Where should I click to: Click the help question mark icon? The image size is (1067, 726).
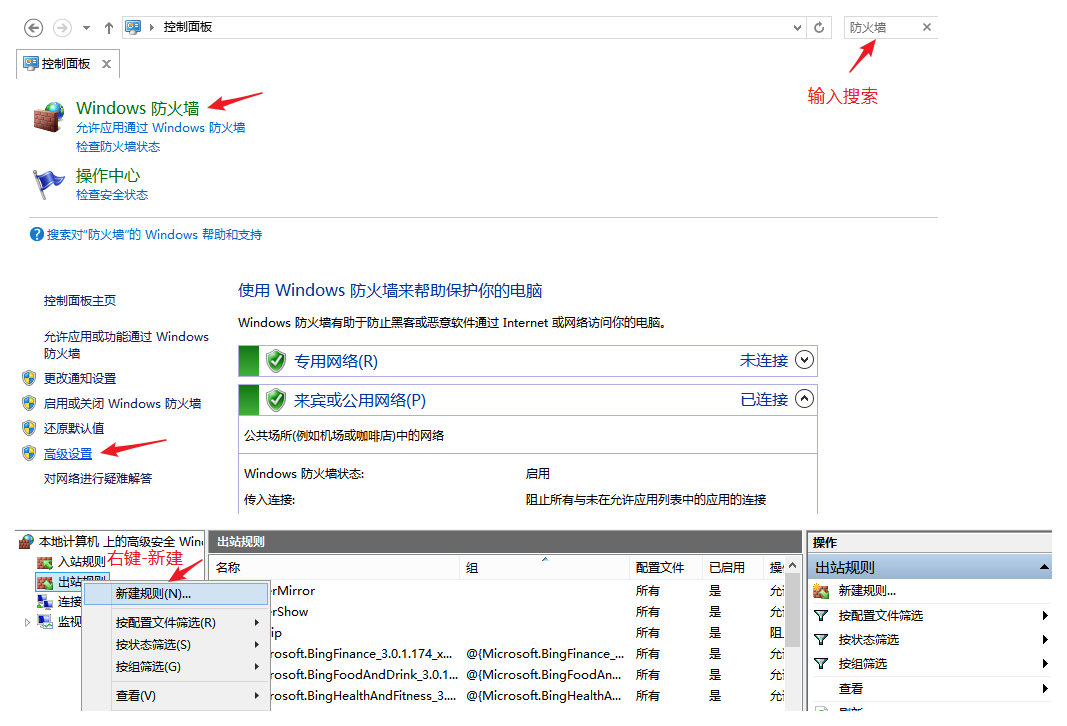[37, 234]
